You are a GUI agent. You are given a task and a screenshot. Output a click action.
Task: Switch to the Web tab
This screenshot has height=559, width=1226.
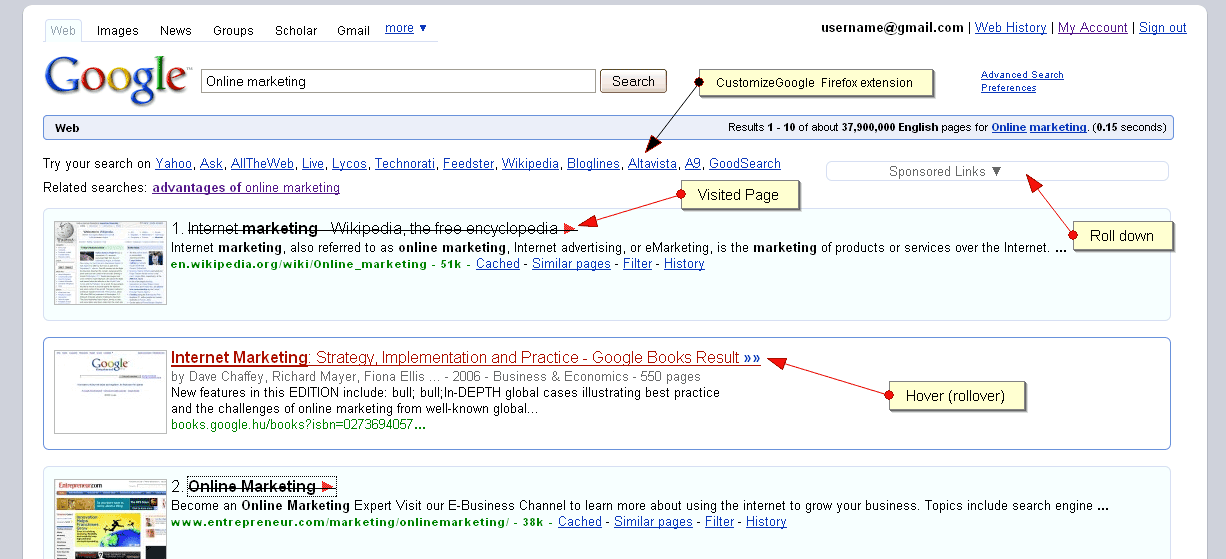coord(63,30)
